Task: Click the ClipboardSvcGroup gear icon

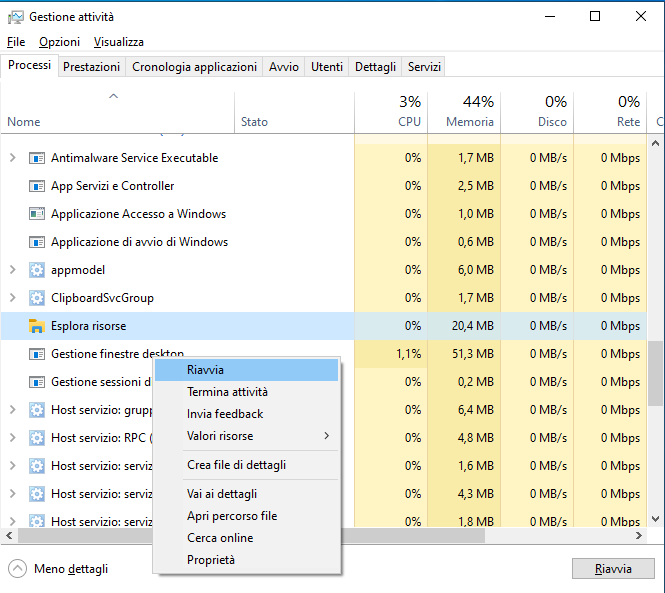Action: pyautogui.click(x=37, y=298)
